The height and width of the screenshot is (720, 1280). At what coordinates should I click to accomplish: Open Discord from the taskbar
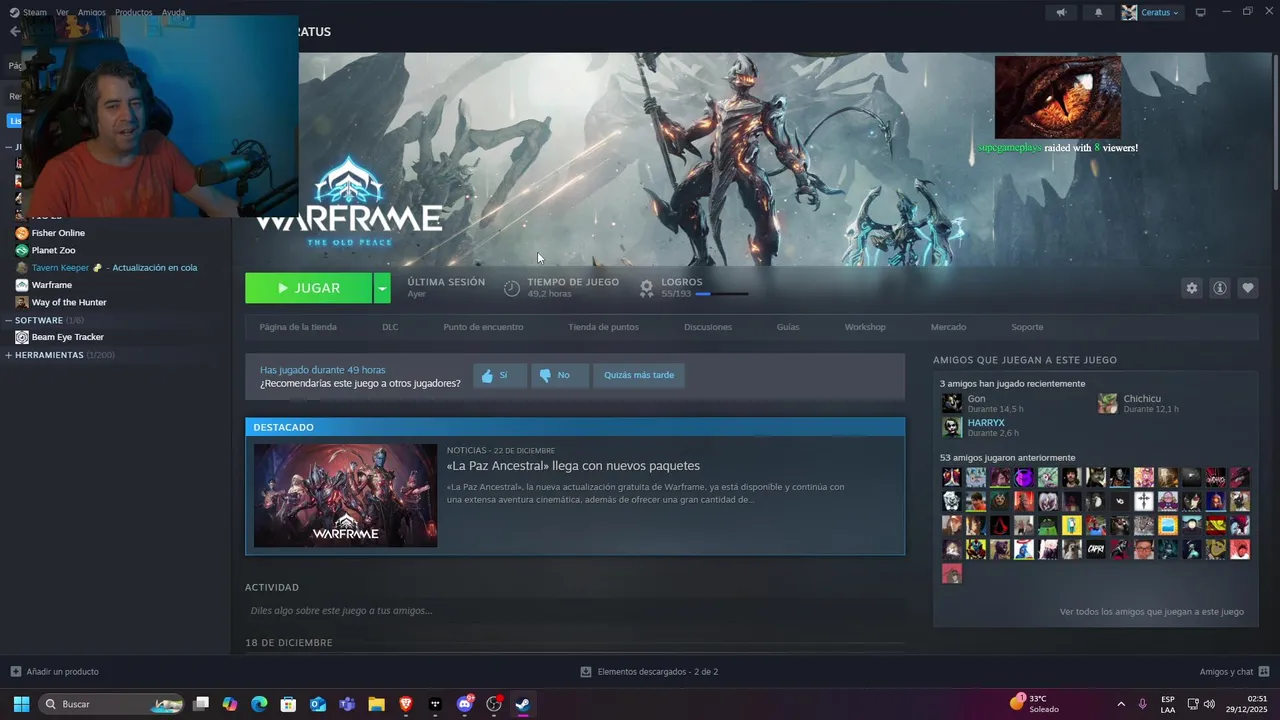464,704
